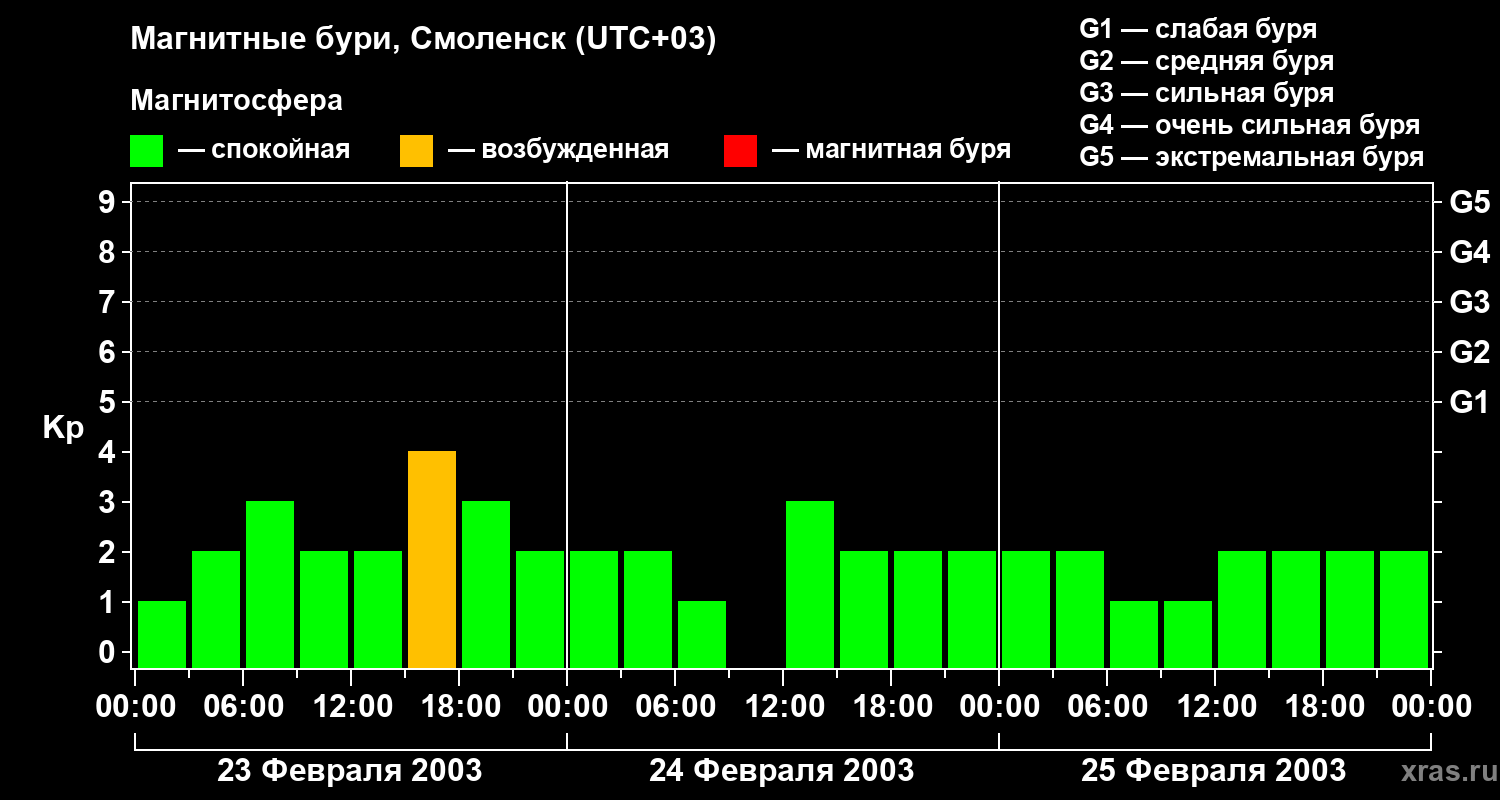Click the '— магнитная буря' legend label
The height and width of the screenshot is (800, 1500).
click(891, 150)
